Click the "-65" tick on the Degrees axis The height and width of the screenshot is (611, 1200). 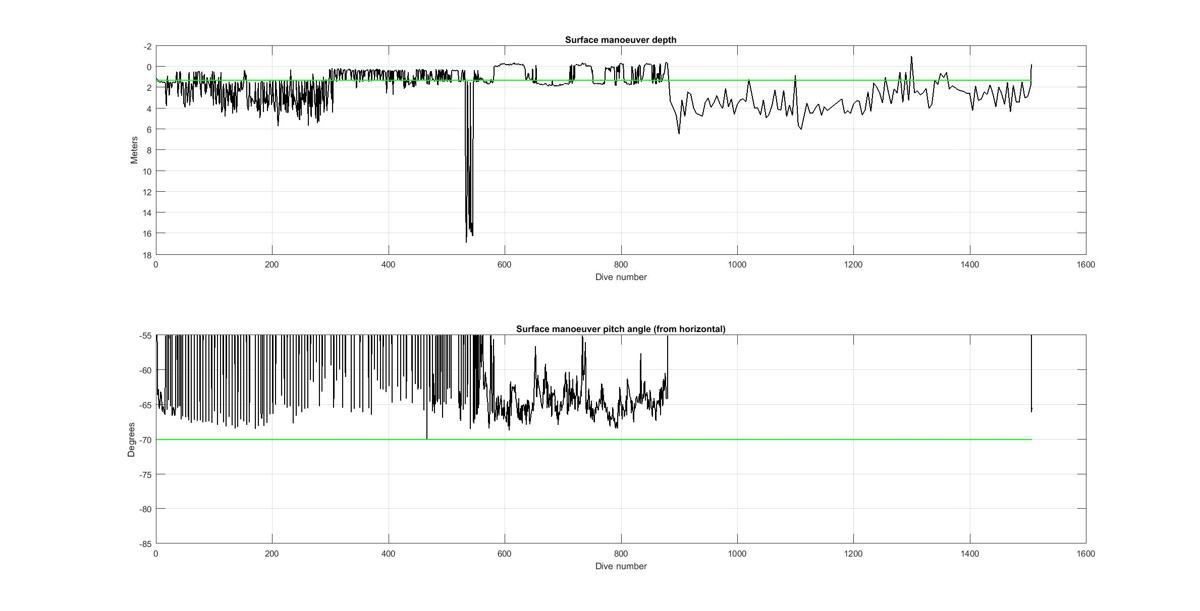(145, 405)
